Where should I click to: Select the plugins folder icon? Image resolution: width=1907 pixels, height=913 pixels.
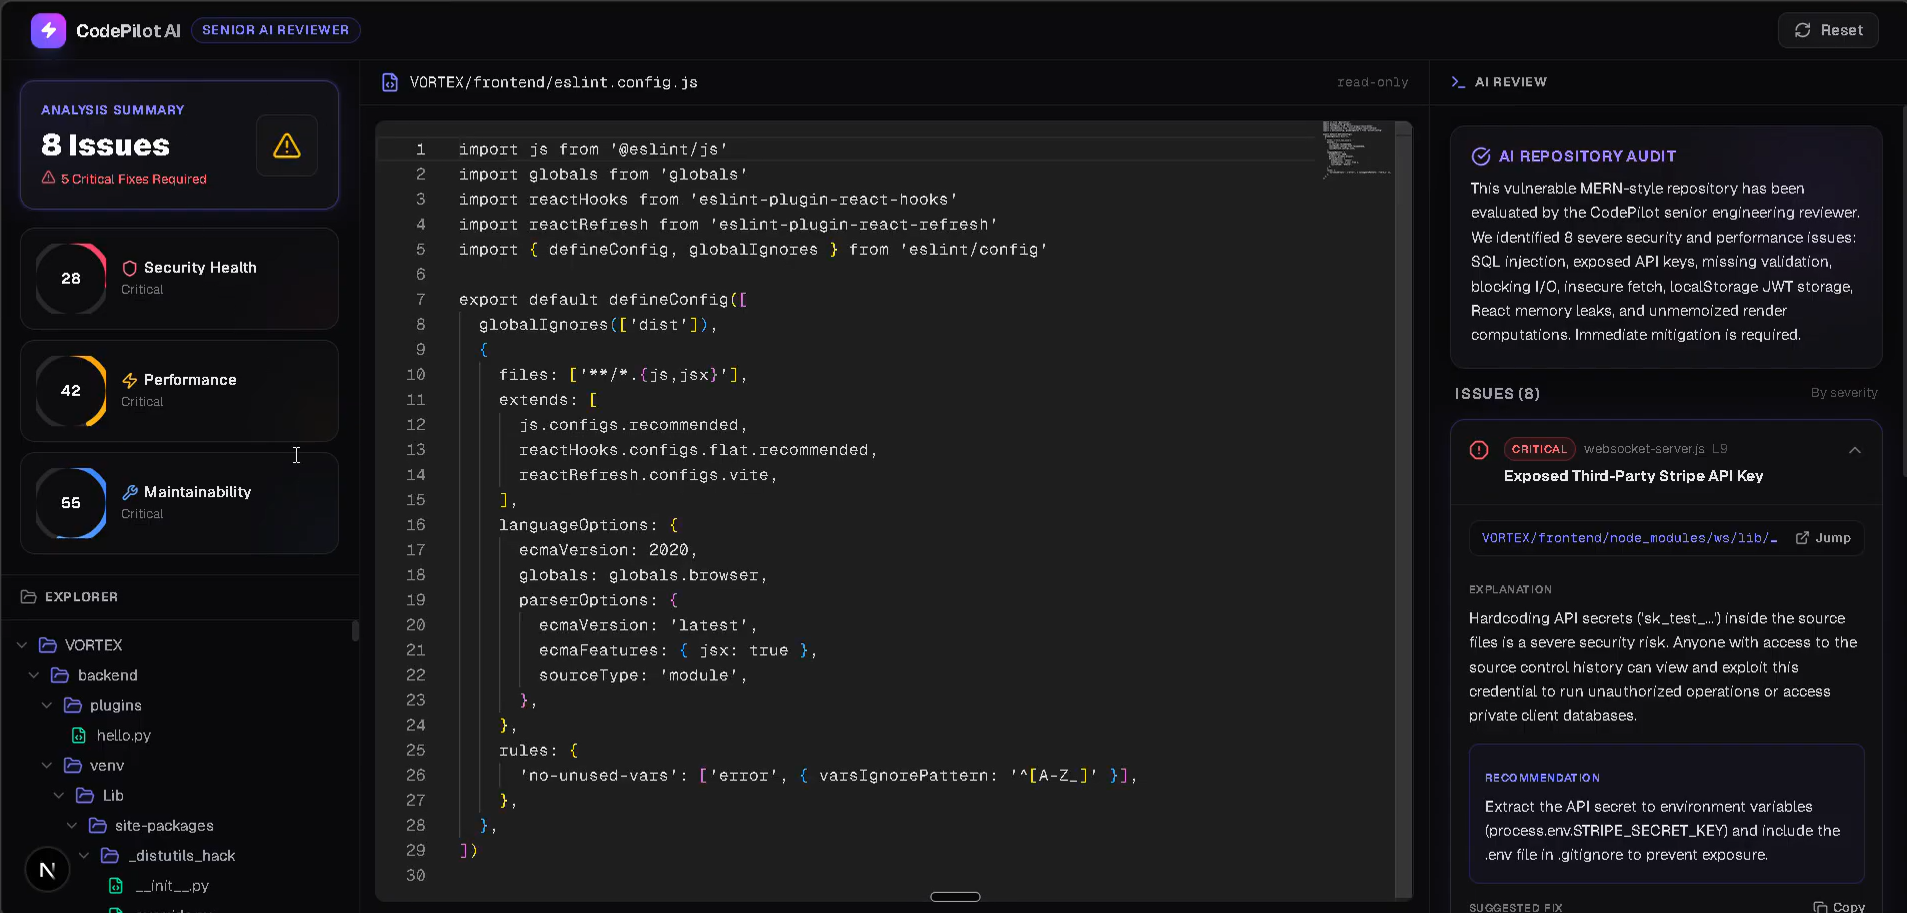pyautogui.click(x=72, y=705)
